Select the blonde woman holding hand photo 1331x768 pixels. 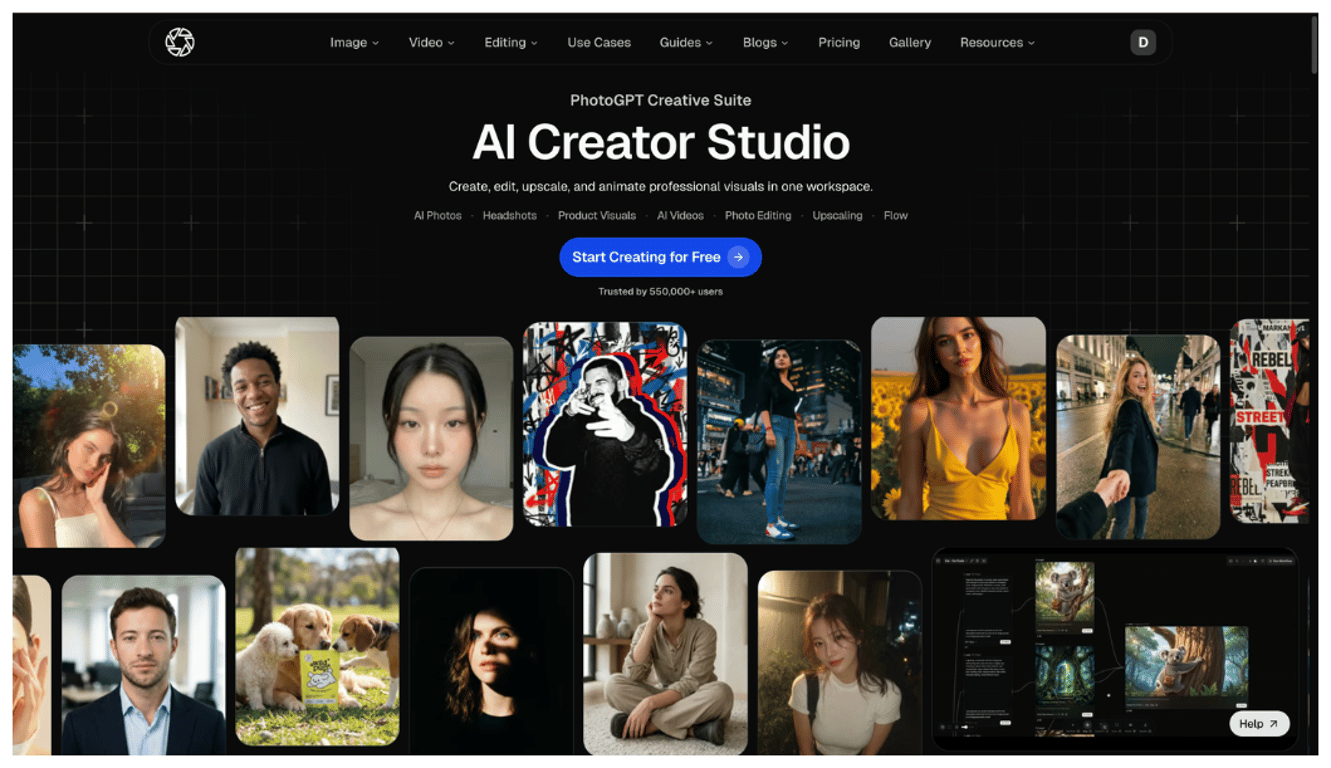point(1138,437)
